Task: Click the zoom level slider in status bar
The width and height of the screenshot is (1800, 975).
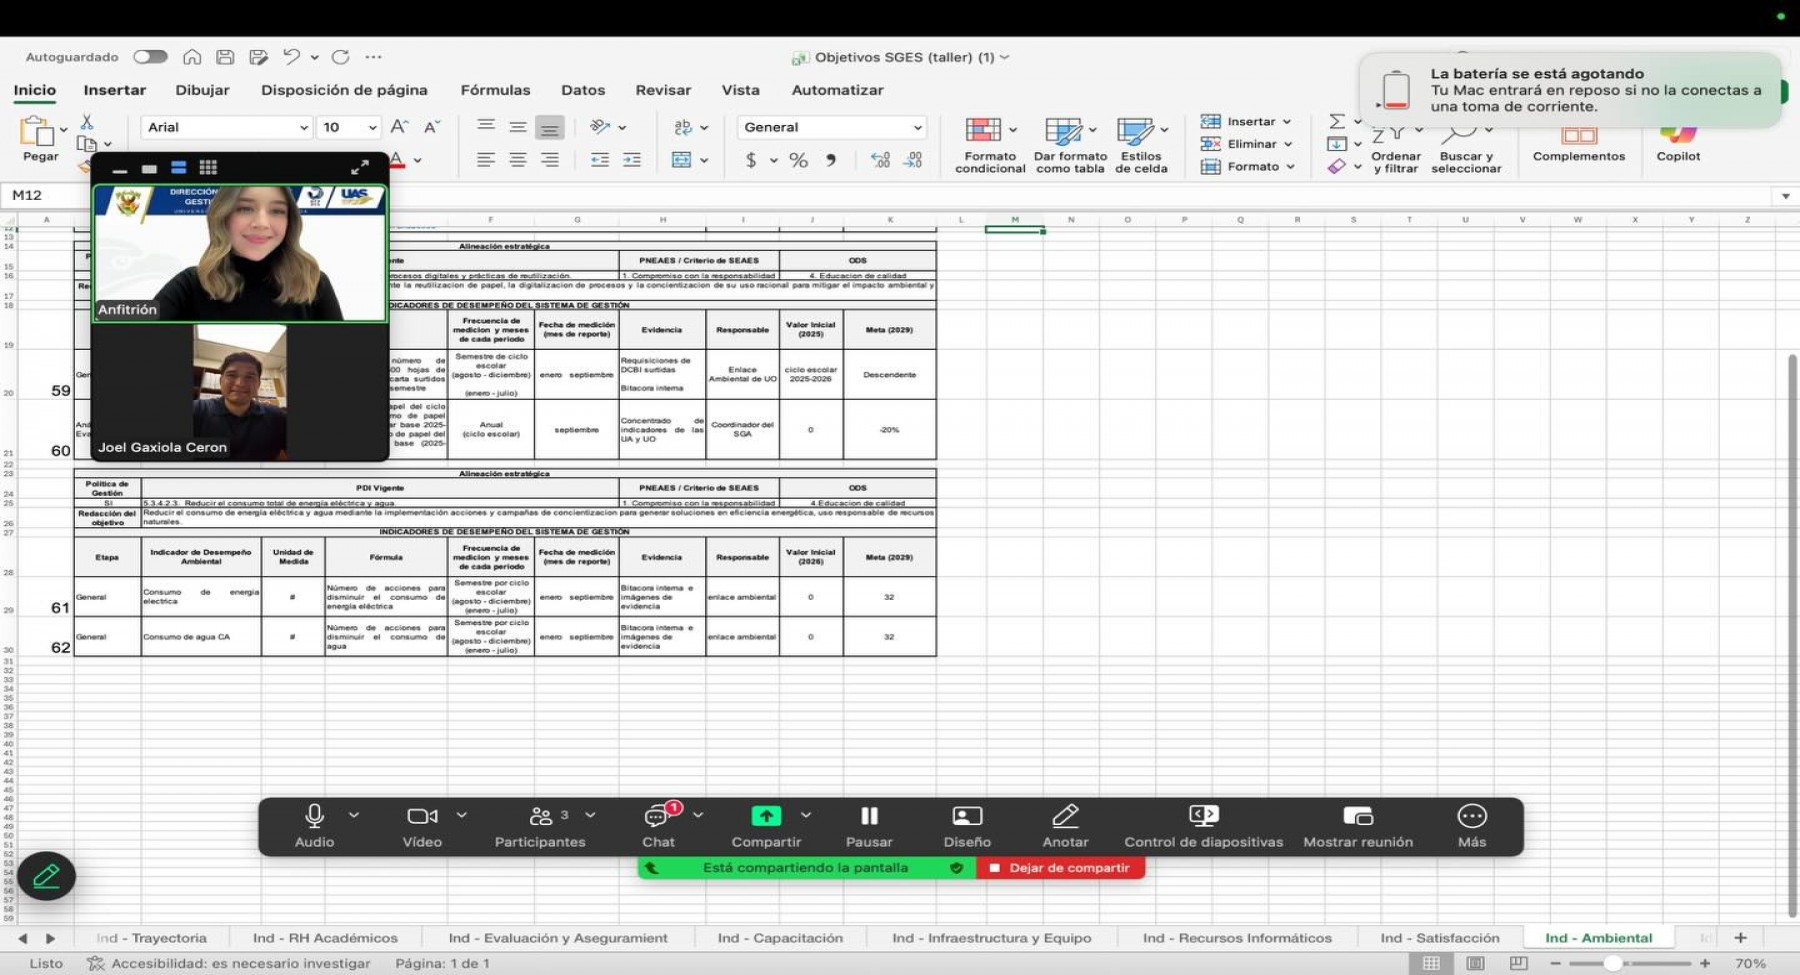Action: click(1612, 963)
